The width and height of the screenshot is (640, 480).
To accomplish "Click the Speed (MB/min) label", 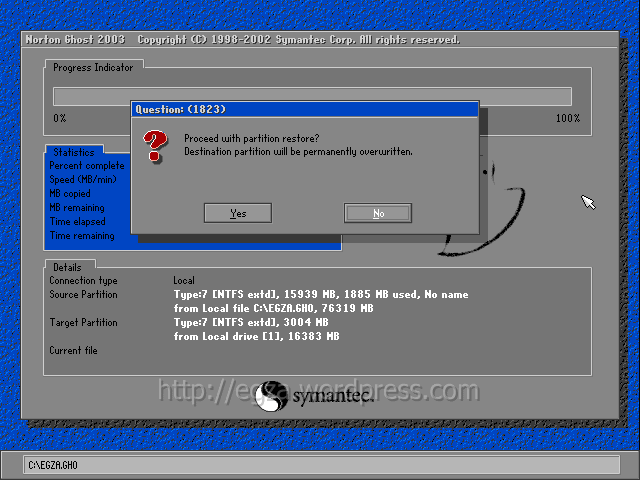I will pyautogui.click(x=83, y=180).
